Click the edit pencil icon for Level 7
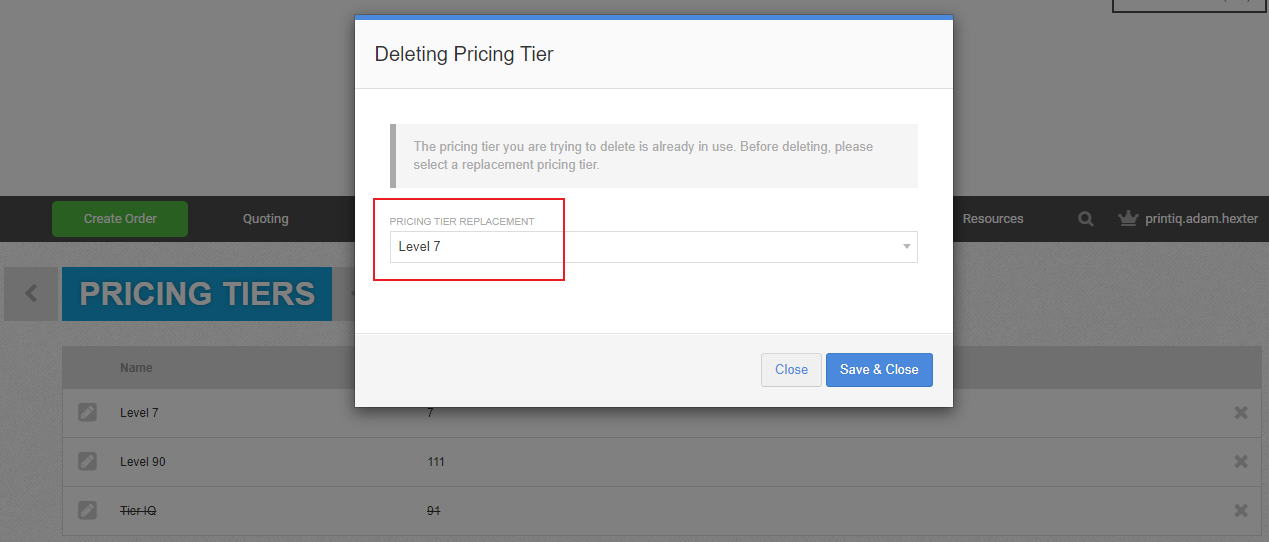Image resolution: width=1269 pixels, height=542 pixels. coord(88,412)
